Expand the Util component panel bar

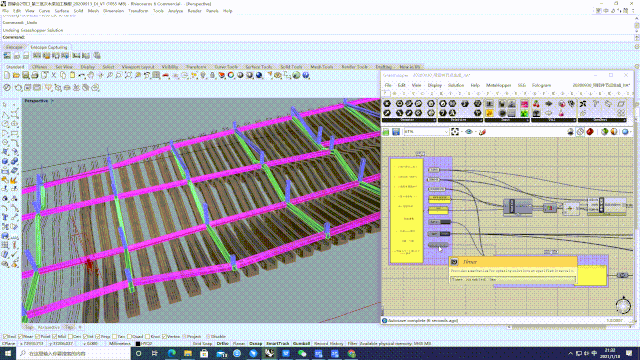click(554, 120)
